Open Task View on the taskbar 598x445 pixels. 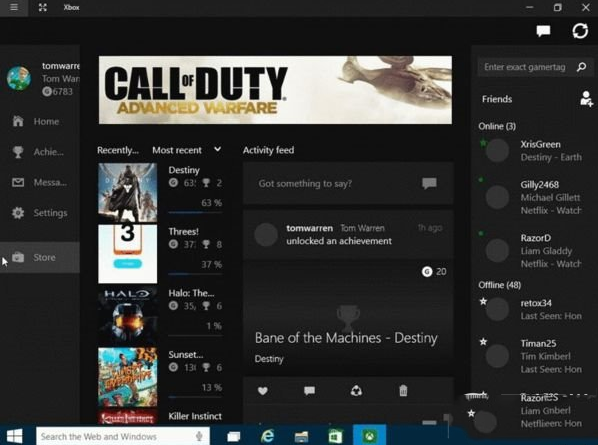(x=234, y=436)
